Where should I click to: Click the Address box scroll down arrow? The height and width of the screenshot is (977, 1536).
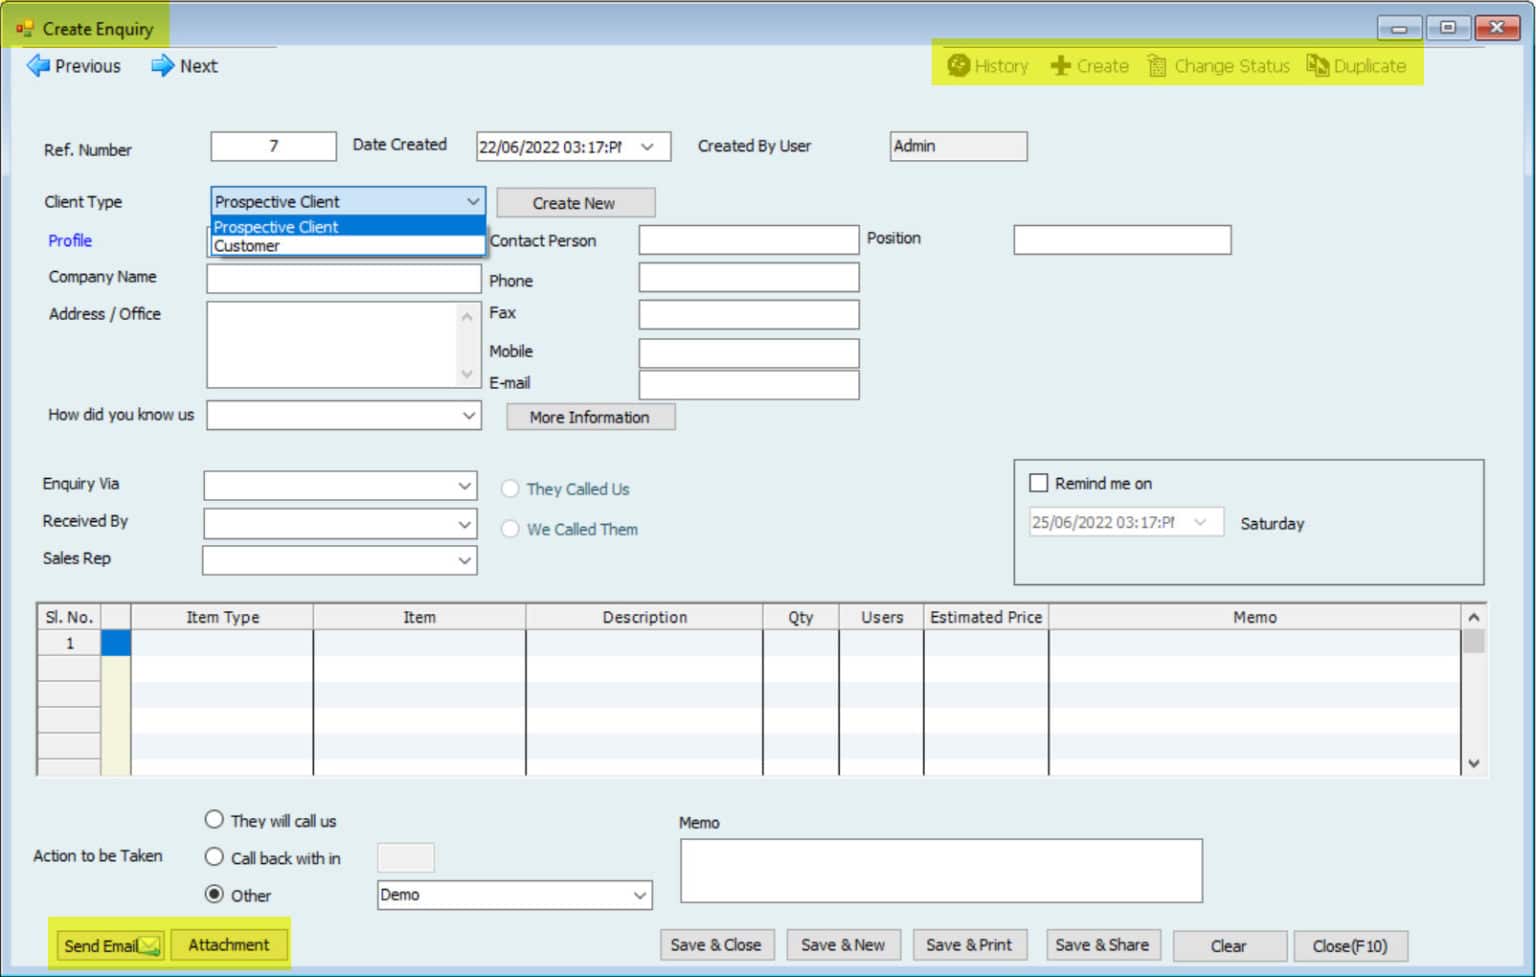tap(467, 374)
